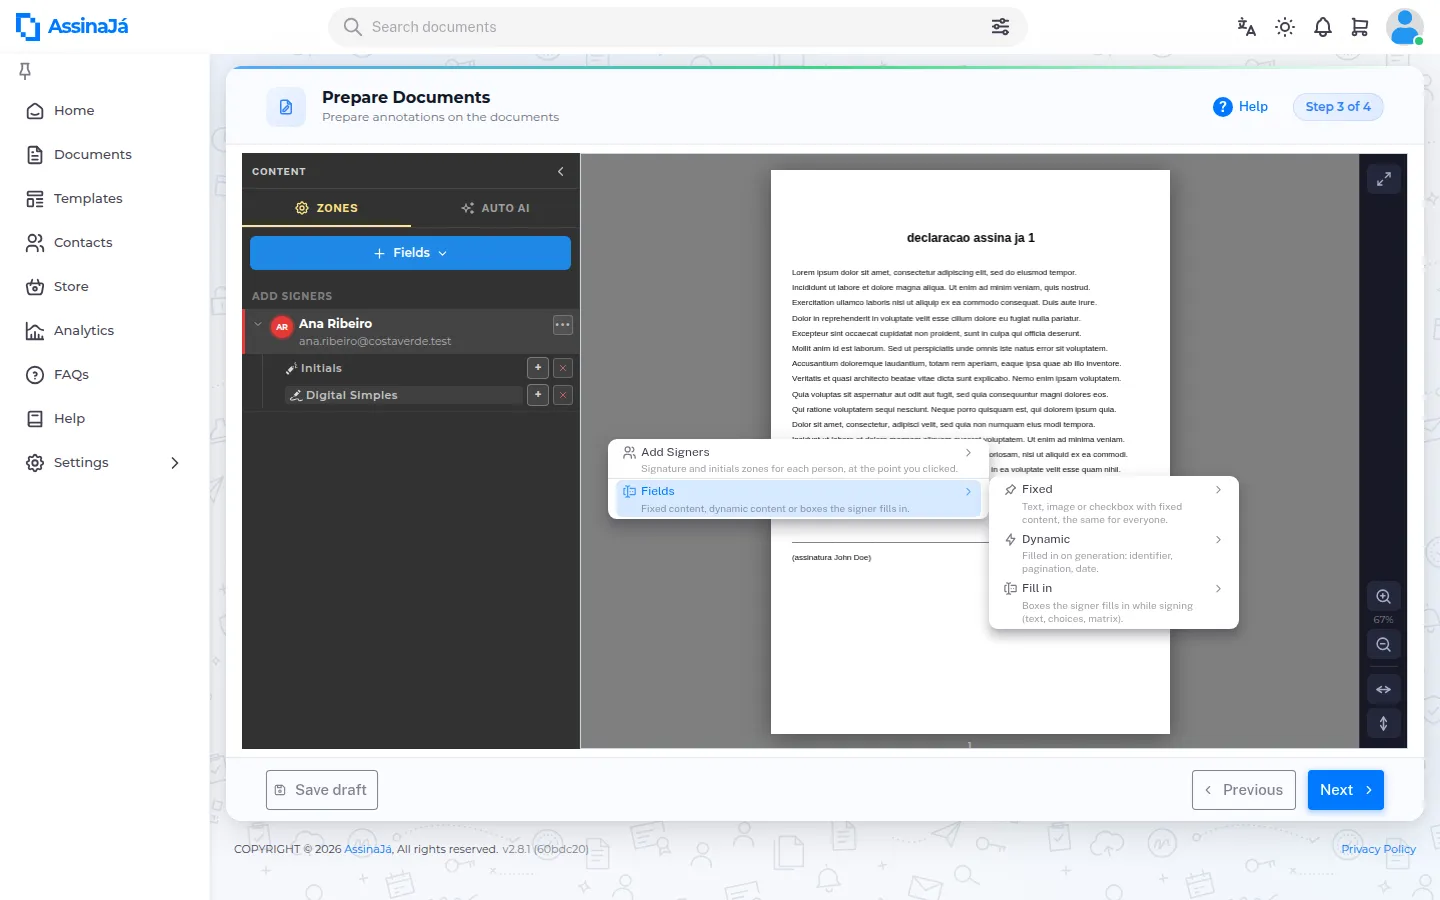Open the blue Fields dropdown button
1440x900 pixels.
click(410, 253)
